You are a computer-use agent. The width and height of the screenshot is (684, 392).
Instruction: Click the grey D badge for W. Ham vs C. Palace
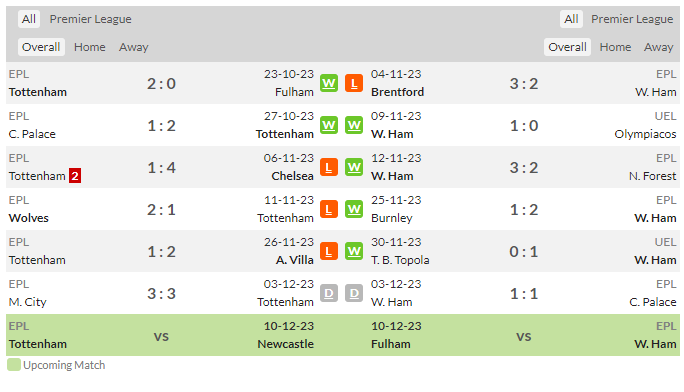coord(354,293)
